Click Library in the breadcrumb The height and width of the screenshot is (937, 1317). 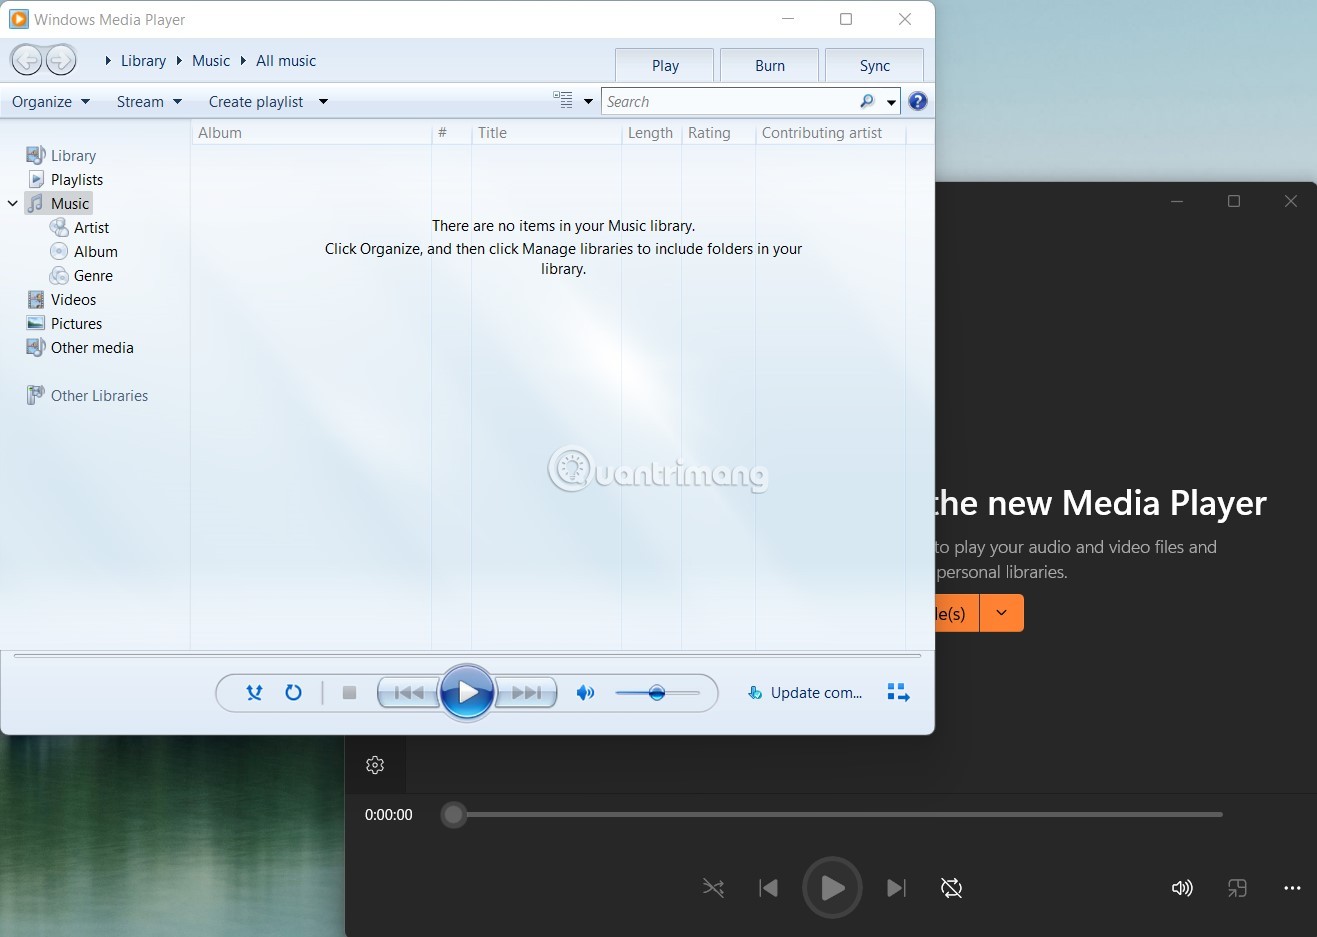tap(143, 60)
